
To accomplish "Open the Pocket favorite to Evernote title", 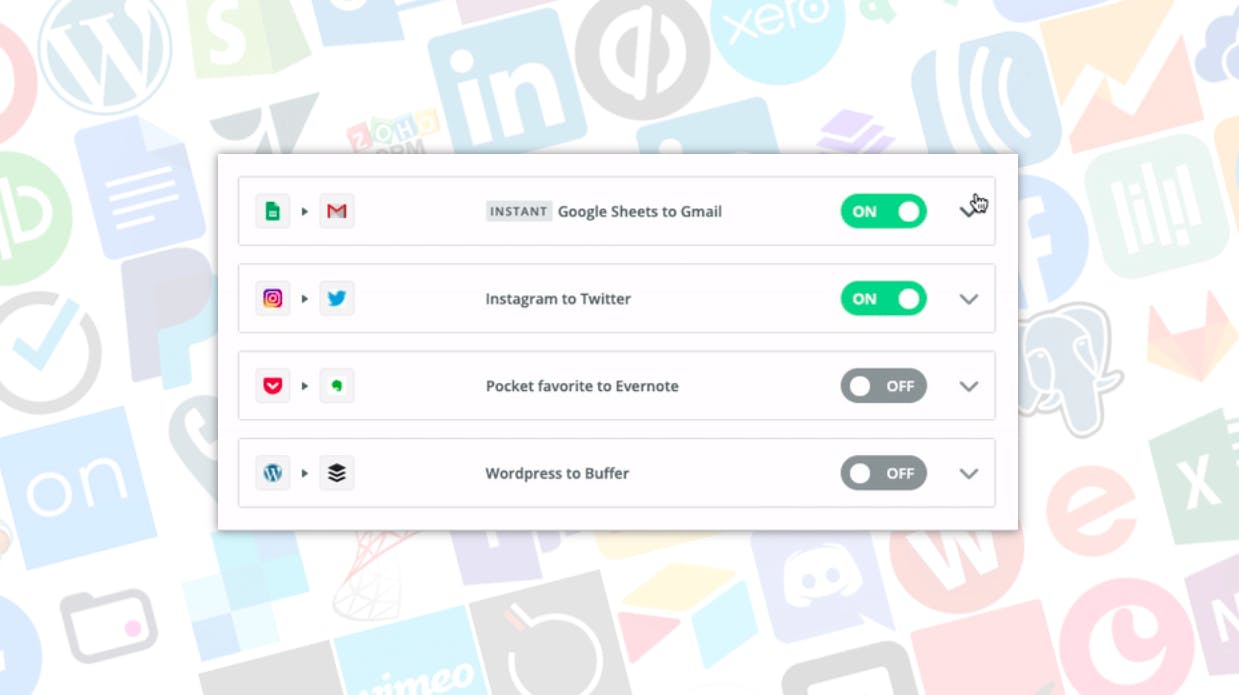I will 582,386.
